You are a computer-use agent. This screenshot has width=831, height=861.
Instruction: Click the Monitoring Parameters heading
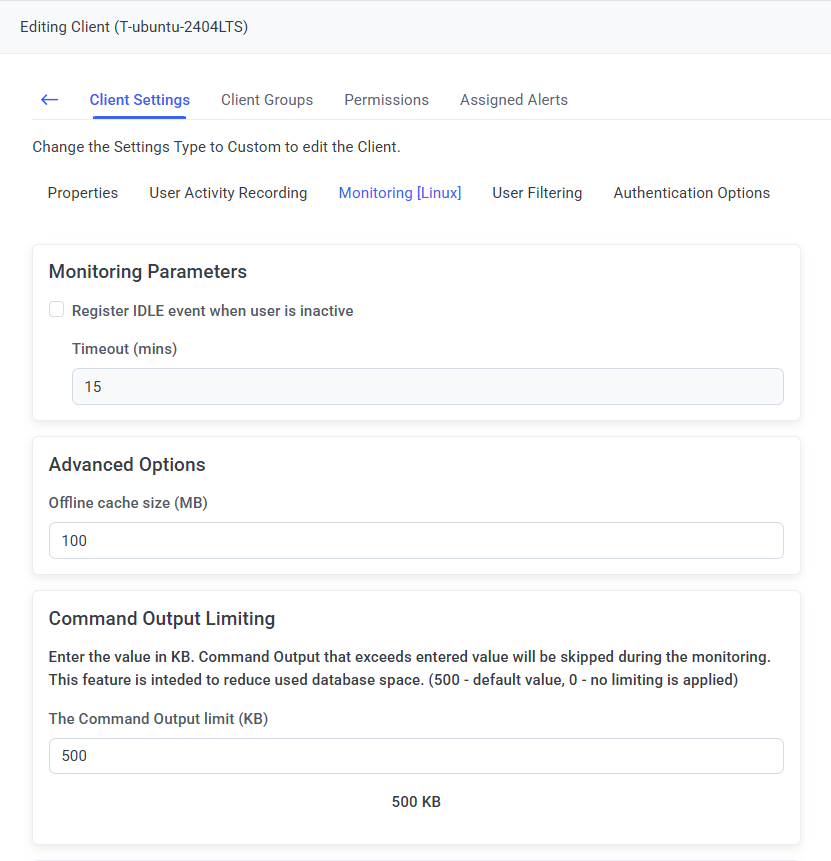tap(148, 272)
